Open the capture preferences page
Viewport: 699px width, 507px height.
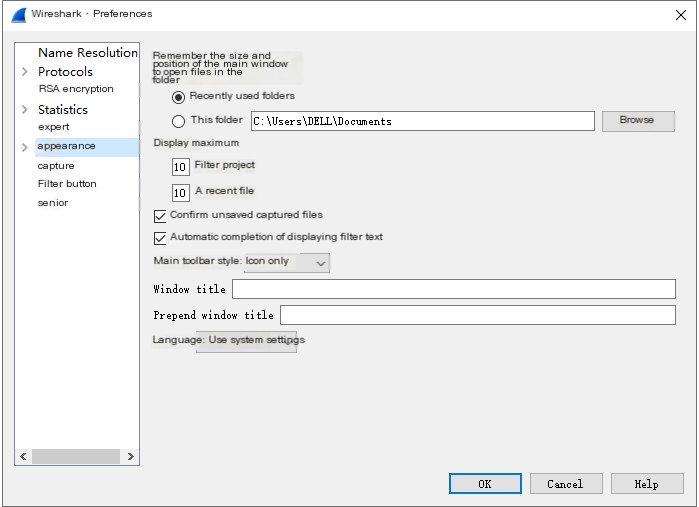(56, 166)
